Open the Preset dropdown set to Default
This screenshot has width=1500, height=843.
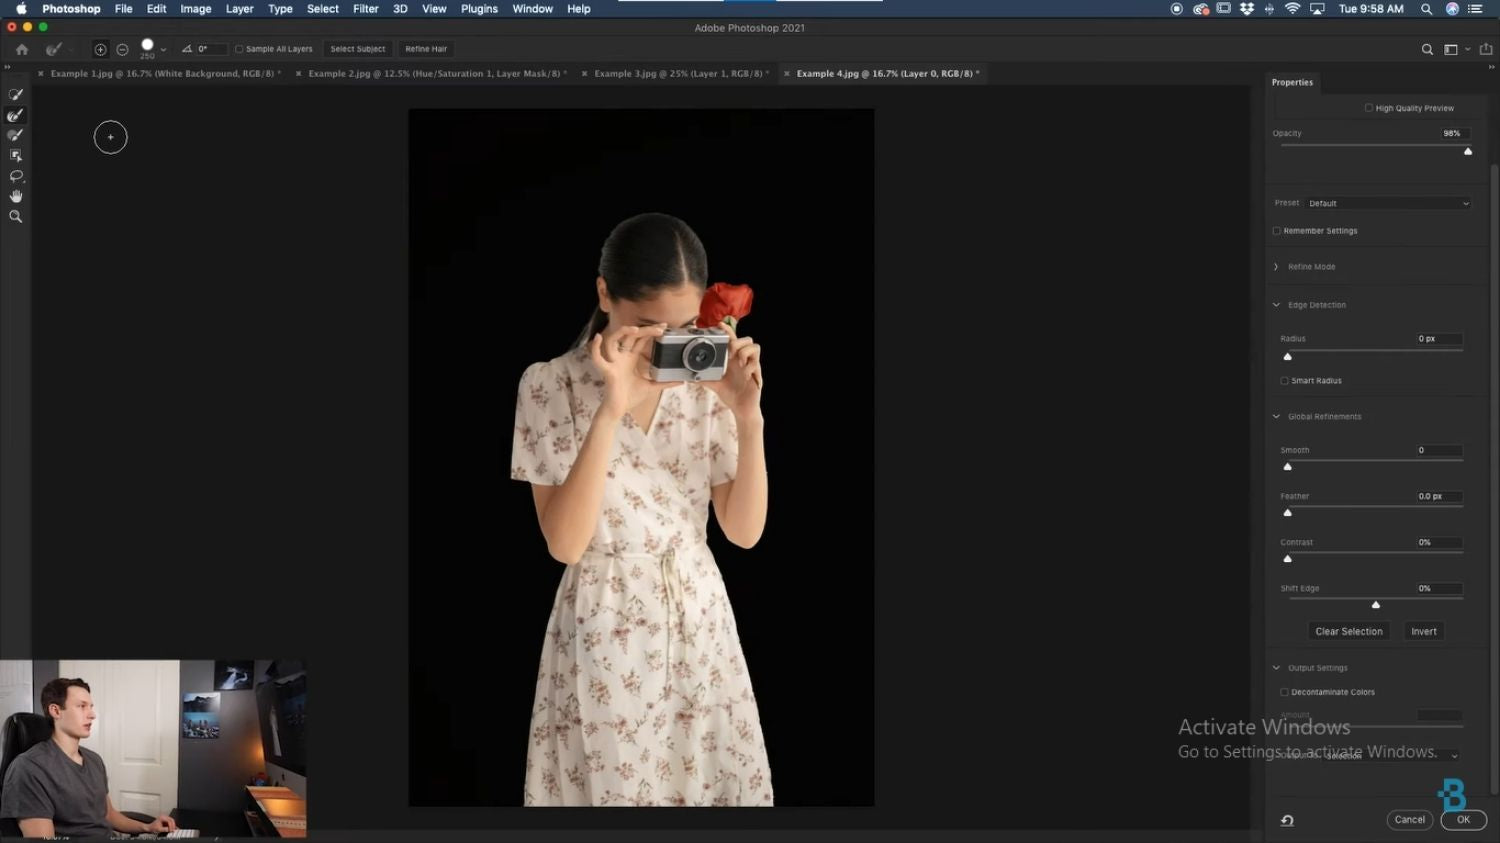pyautogui.click(x=1387, y=202)
